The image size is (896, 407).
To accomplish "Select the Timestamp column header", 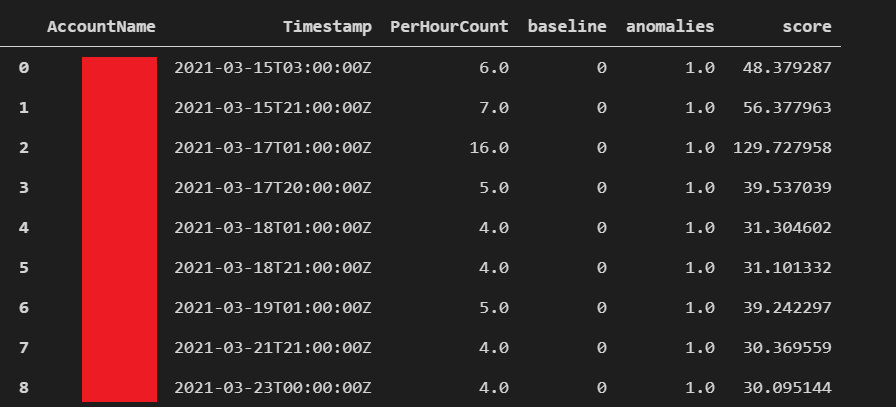I will [x=327, y=27].
